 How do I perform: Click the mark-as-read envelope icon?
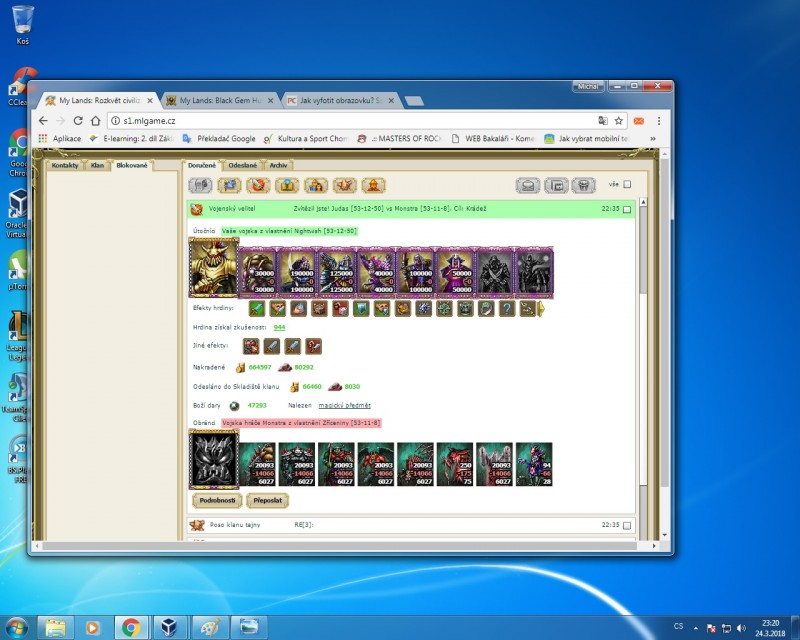pyautogui.click(x=529, y=185)
